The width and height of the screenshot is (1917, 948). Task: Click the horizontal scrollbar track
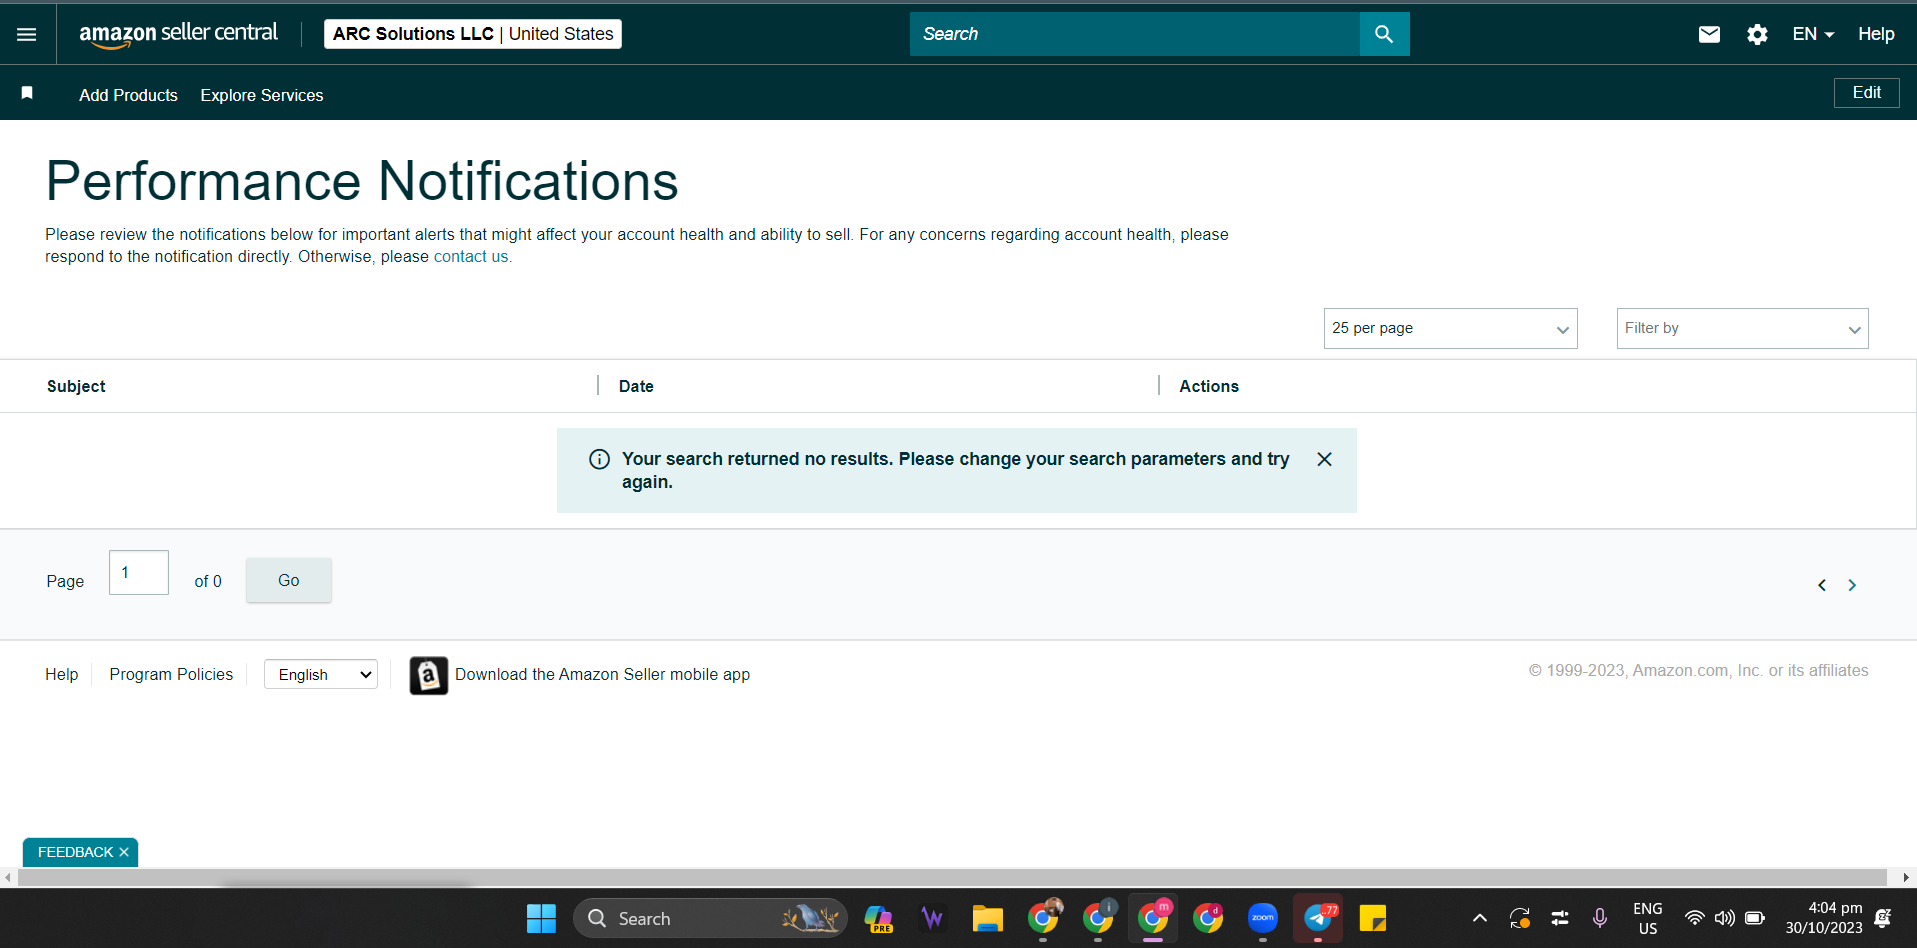pyautogui.click(x=952, y=877)
